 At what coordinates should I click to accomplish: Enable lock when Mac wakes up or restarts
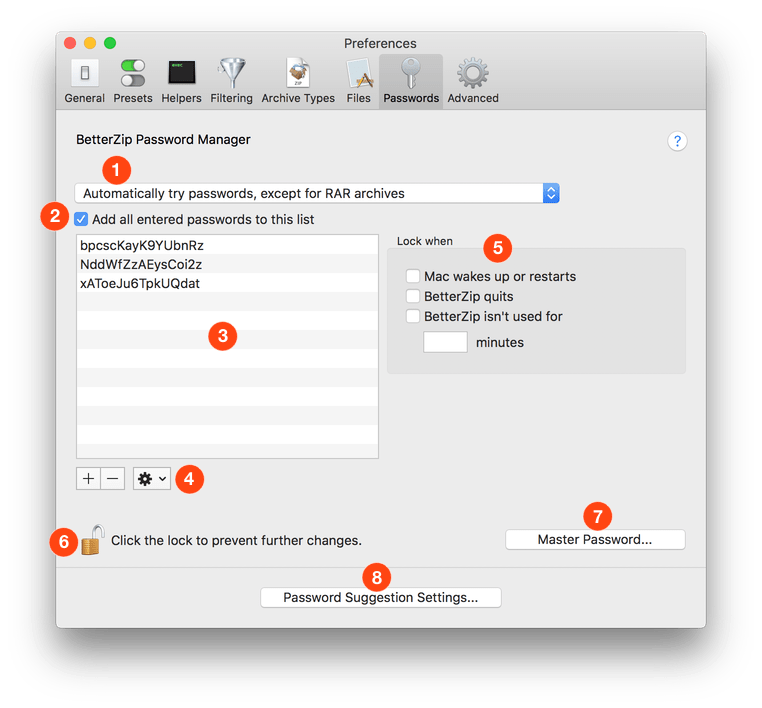pyautogui.click(x=413, y=276)
